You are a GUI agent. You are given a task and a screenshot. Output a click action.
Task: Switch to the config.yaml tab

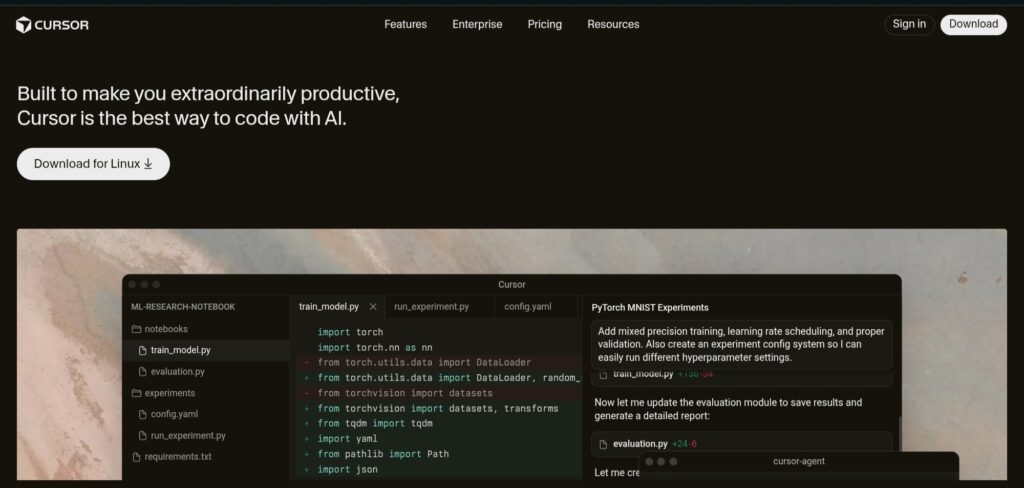[x=528, y=306]
